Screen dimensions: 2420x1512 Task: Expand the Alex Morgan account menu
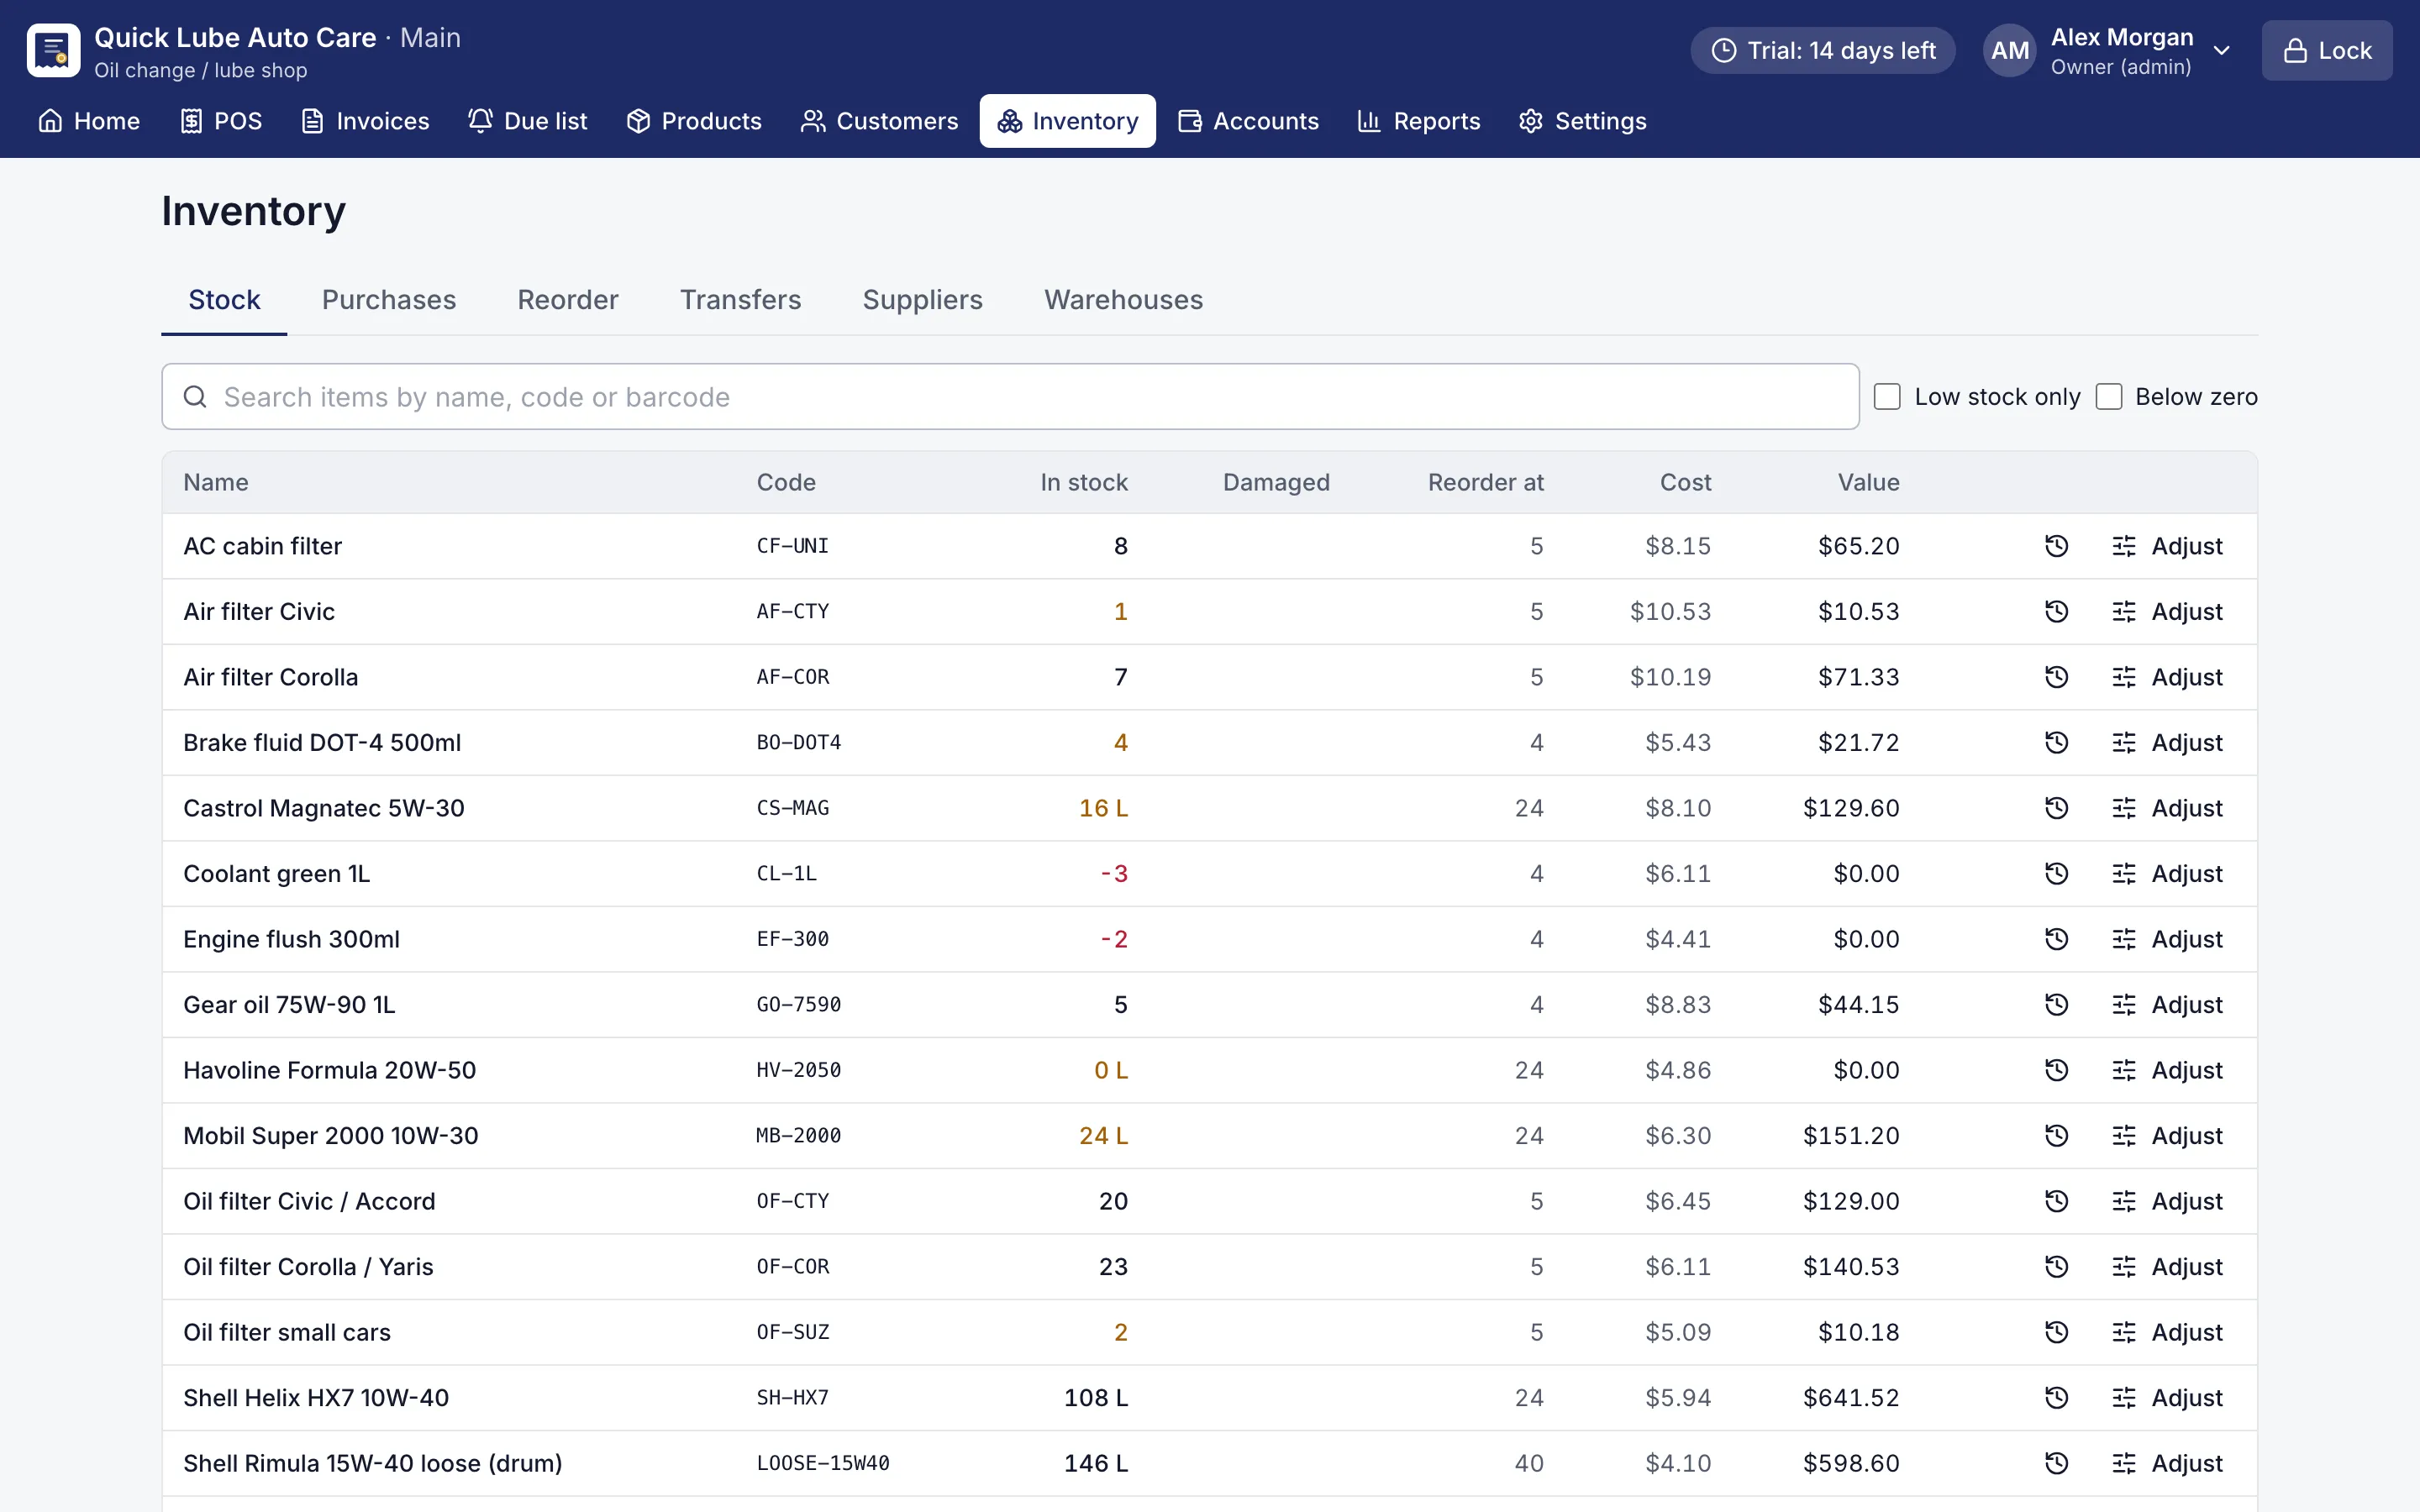click(x=2110, y=50)
